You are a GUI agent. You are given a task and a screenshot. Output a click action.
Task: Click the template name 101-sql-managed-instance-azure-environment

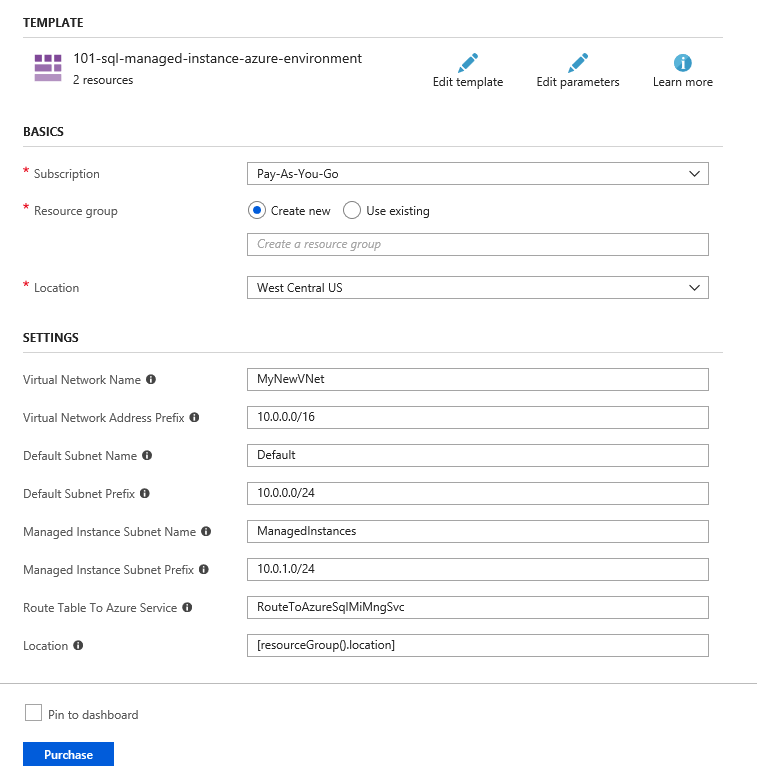pos(217,58)
